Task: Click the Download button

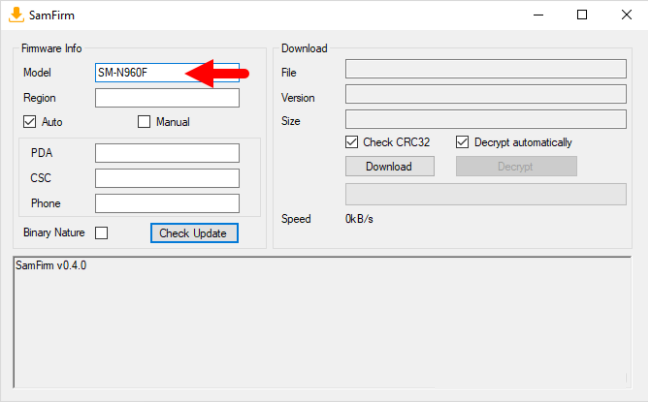Action: click(x=390, y=166)
